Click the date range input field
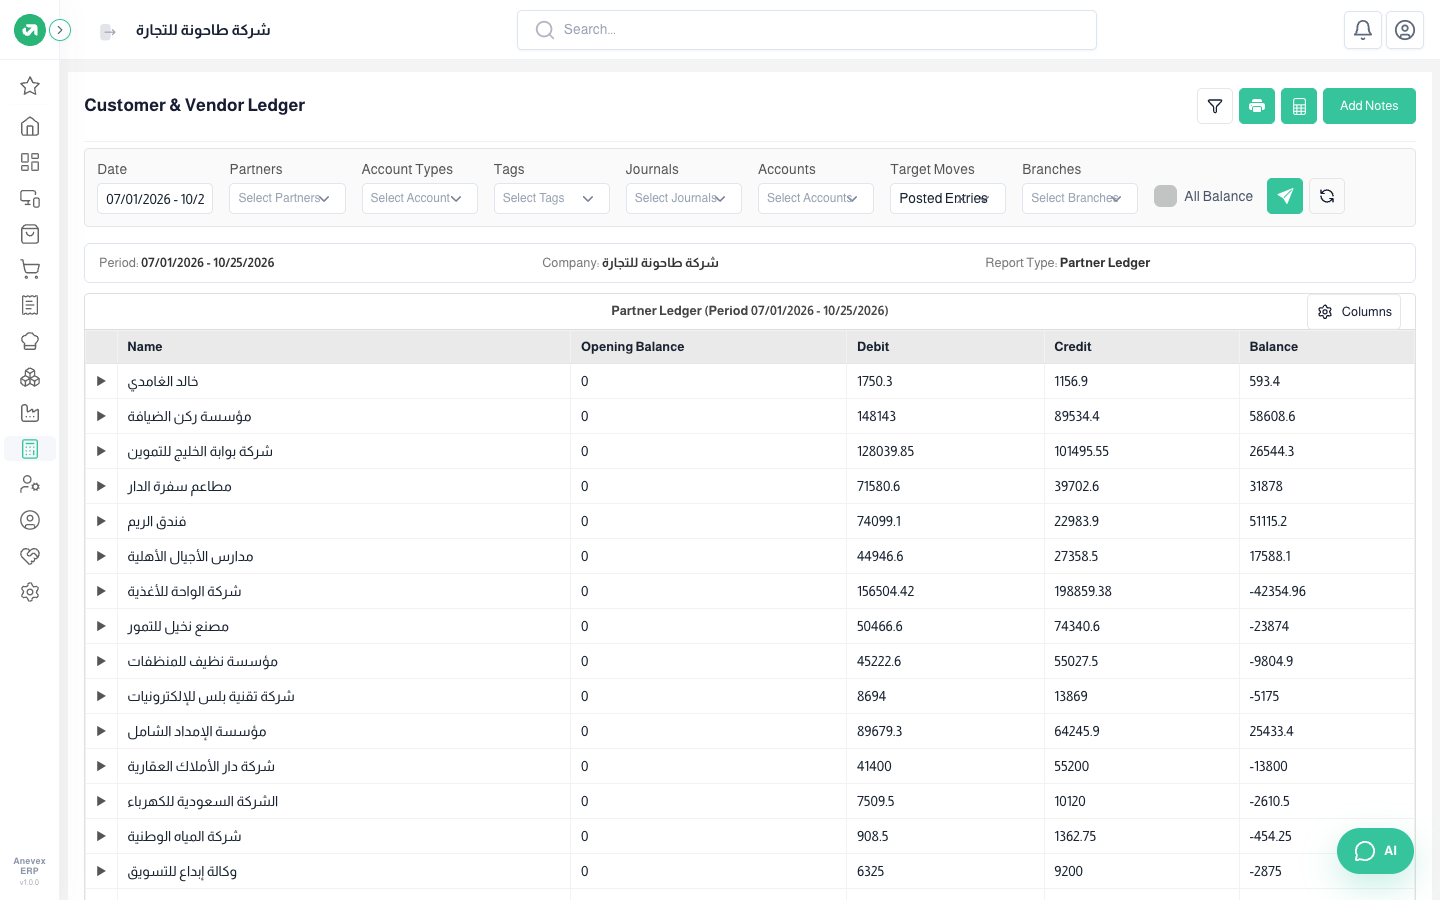Screen dimensions: 1440x900 (155, 198)
